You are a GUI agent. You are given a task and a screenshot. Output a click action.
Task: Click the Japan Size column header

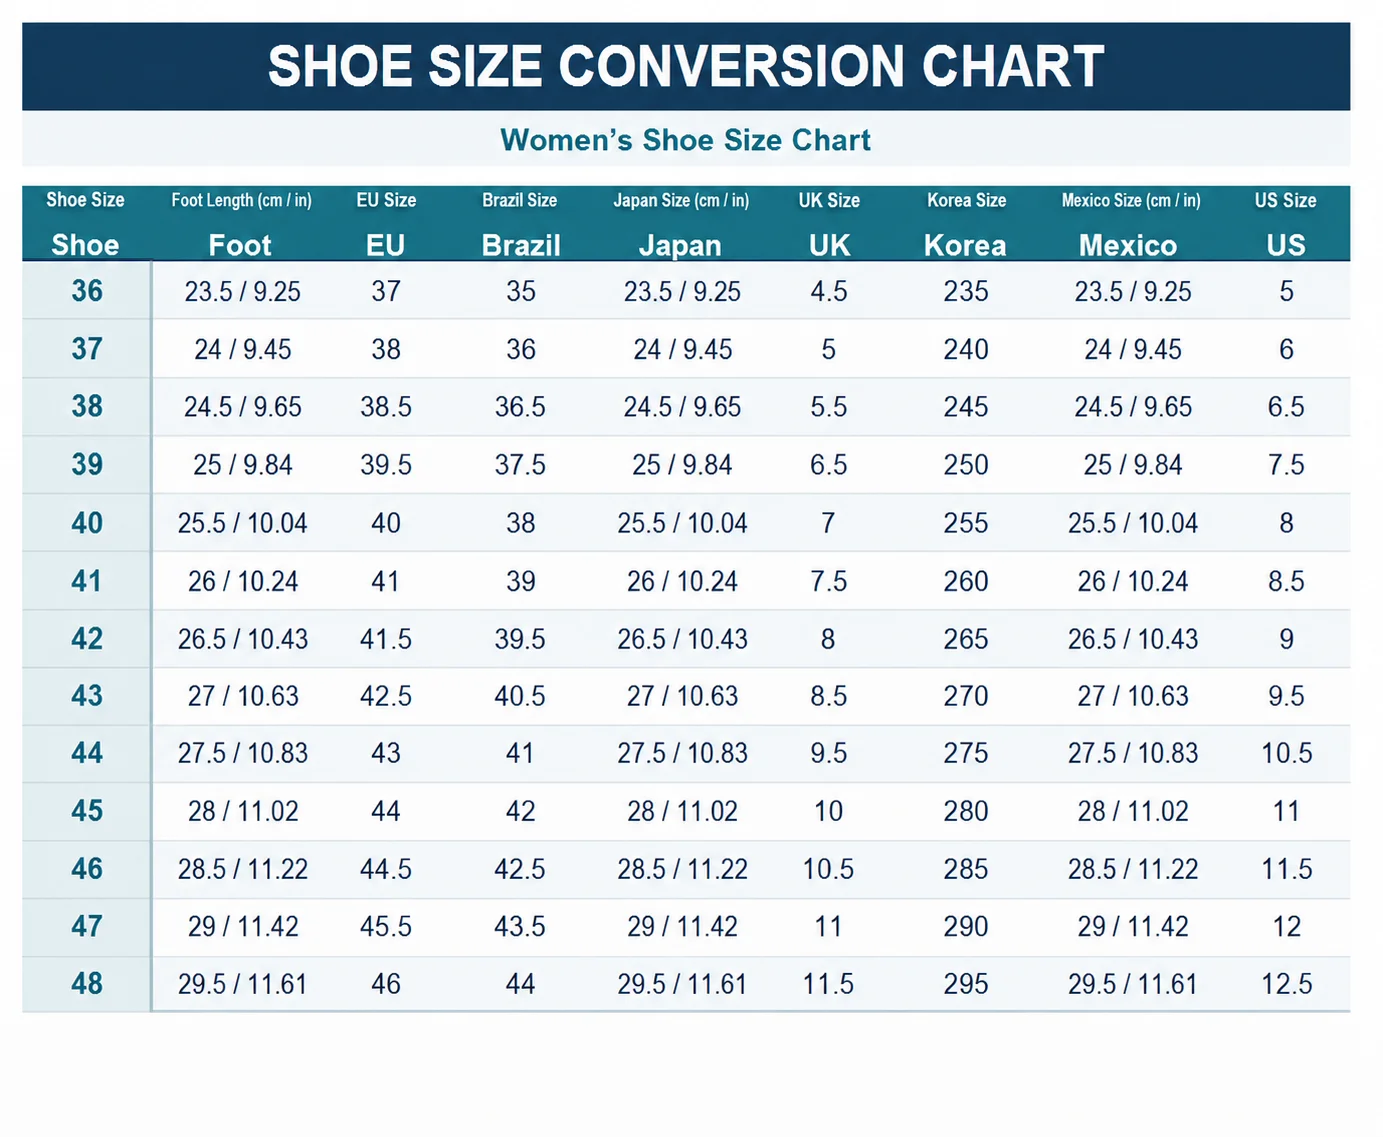point(681,223)
